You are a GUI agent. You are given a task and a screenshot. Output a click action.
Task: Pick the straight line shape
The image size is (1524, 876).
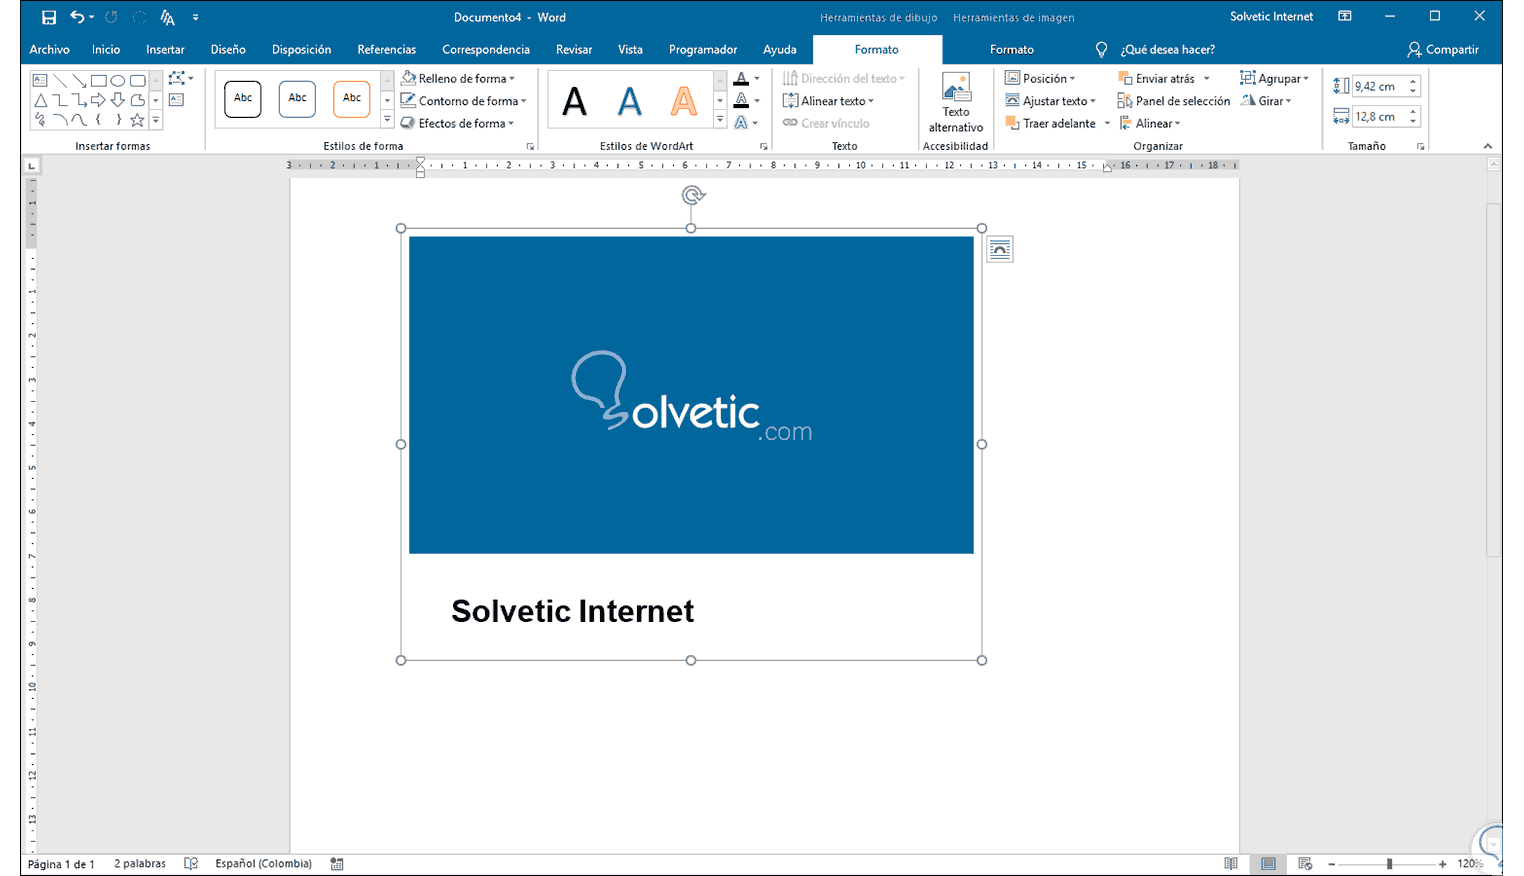pos(60,80)
